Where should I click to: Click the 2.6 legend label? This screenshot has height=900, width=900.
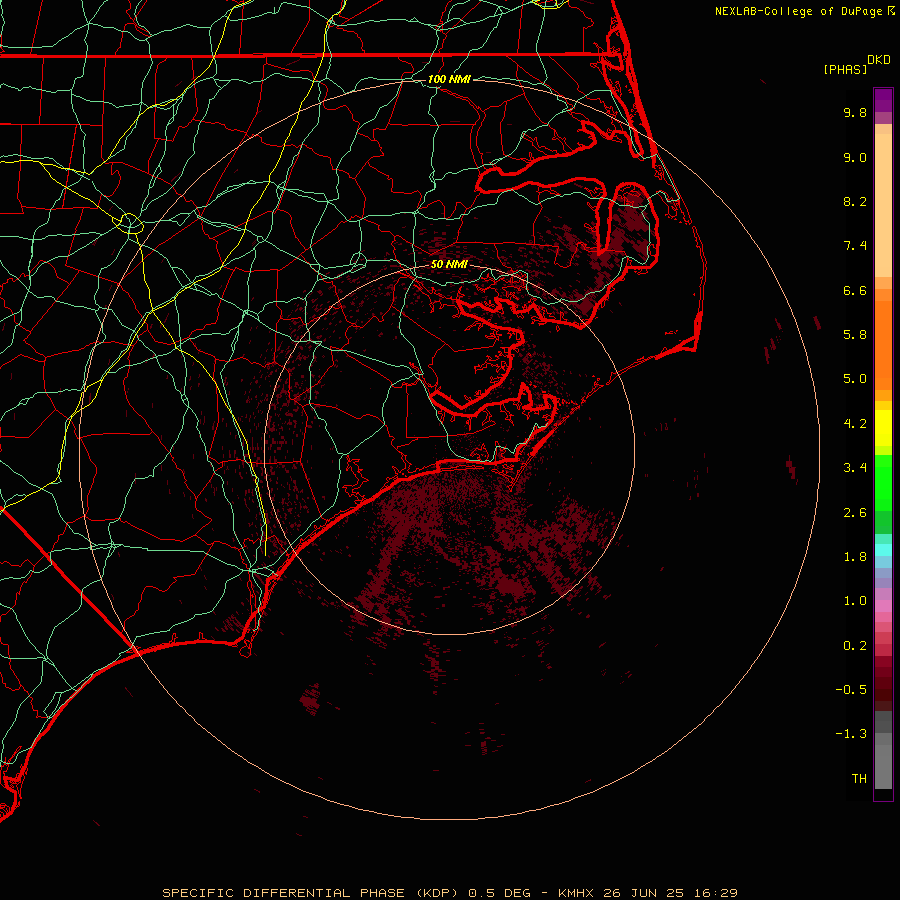pyautogui.click(x=855, y=513)
